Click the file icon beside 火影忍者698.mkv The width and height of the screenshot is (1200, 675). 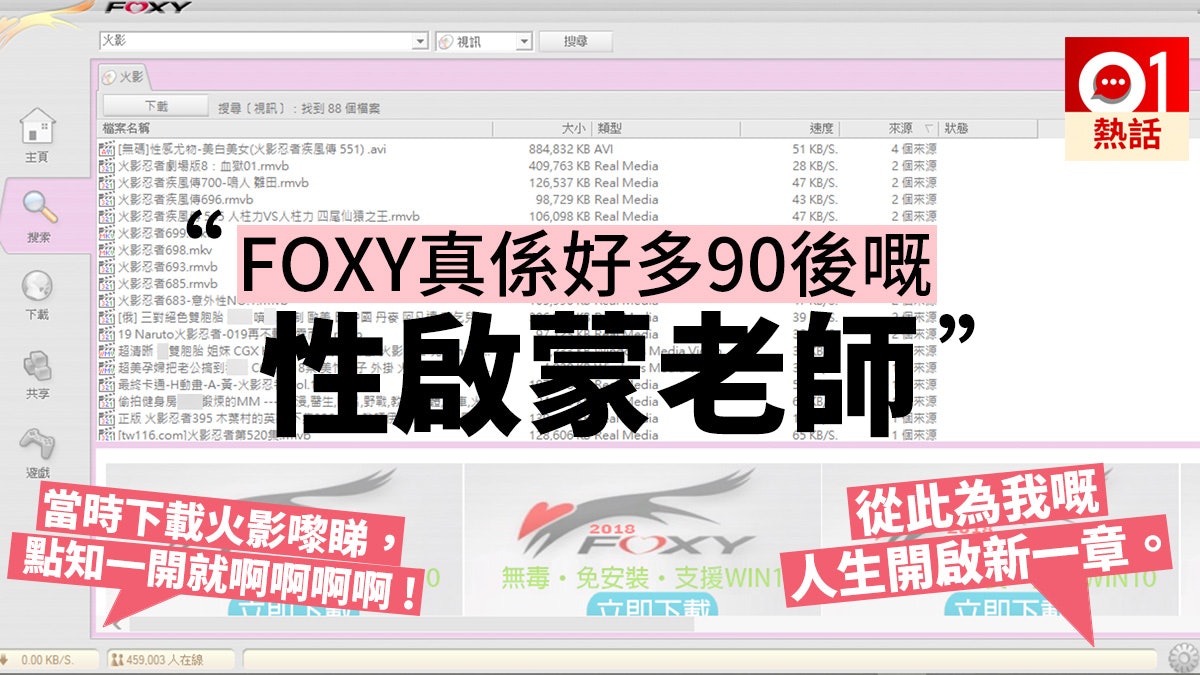pyautogui.click(x=107, y=249)
